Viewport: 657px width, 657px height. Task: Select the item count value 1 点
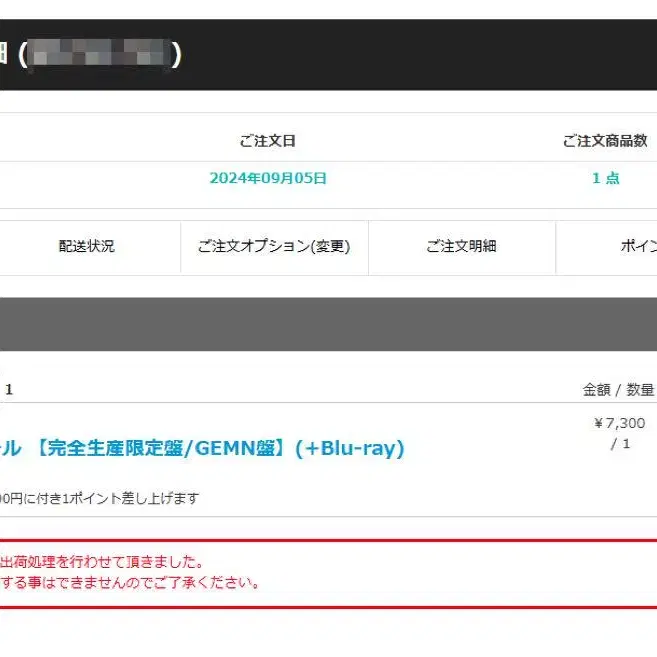pos(606,178)
